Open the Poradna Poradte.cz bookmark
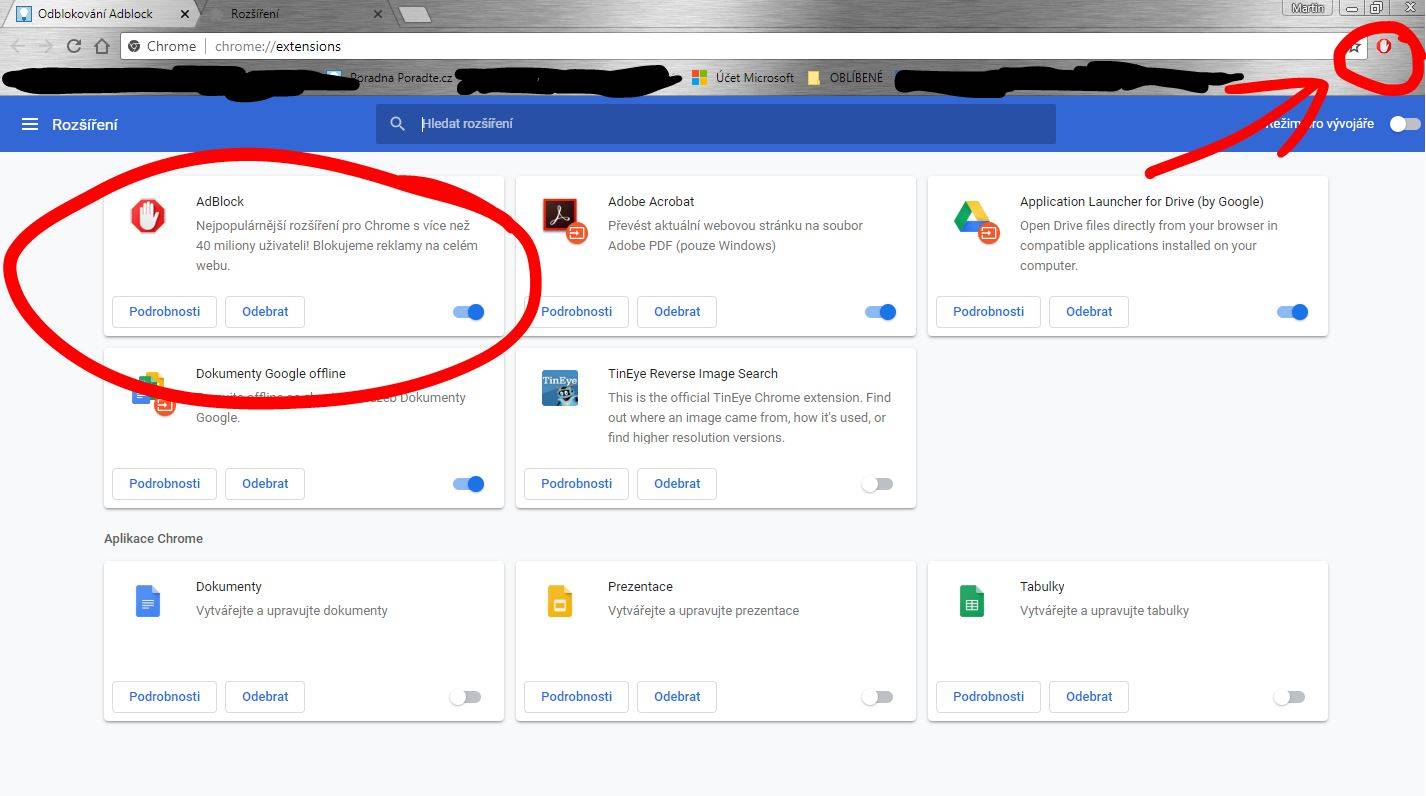The width and height of the screenshot is (1426, 796). click(x=390, y=77)
